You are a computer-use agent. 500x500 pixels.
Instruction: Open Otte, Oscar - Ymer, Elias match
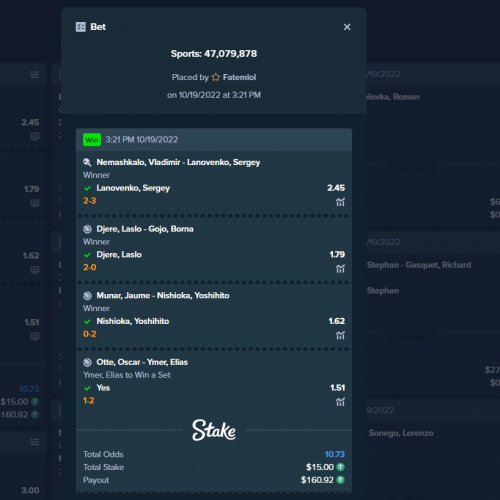coord(142,362)
